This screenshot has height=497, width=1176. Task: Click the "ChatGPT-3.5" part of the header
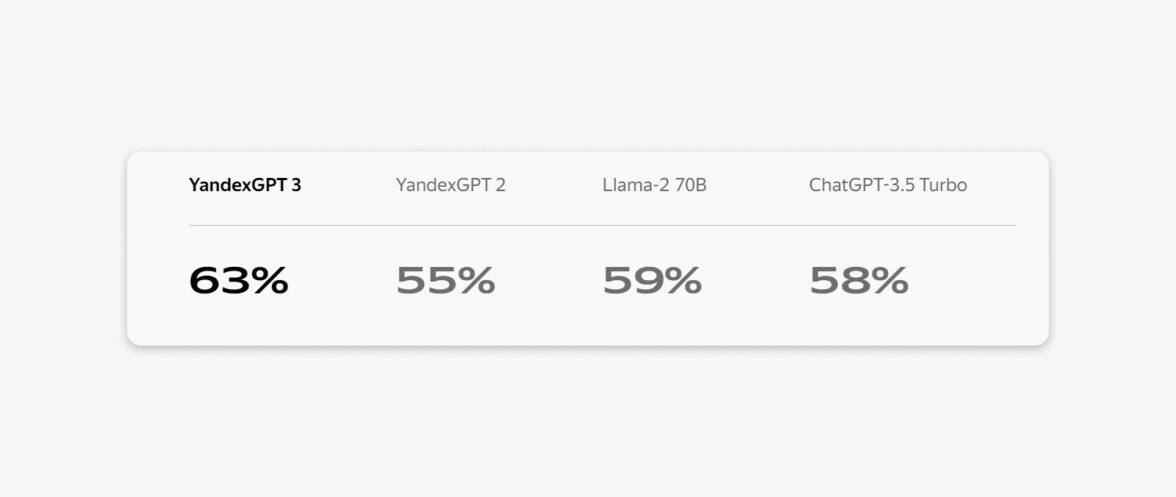pos(861,185)
